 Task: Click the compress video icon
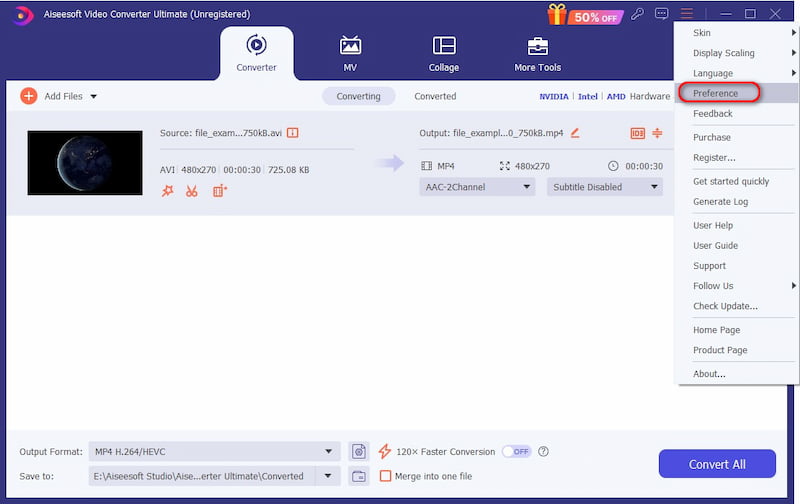(x=657, y=133)
